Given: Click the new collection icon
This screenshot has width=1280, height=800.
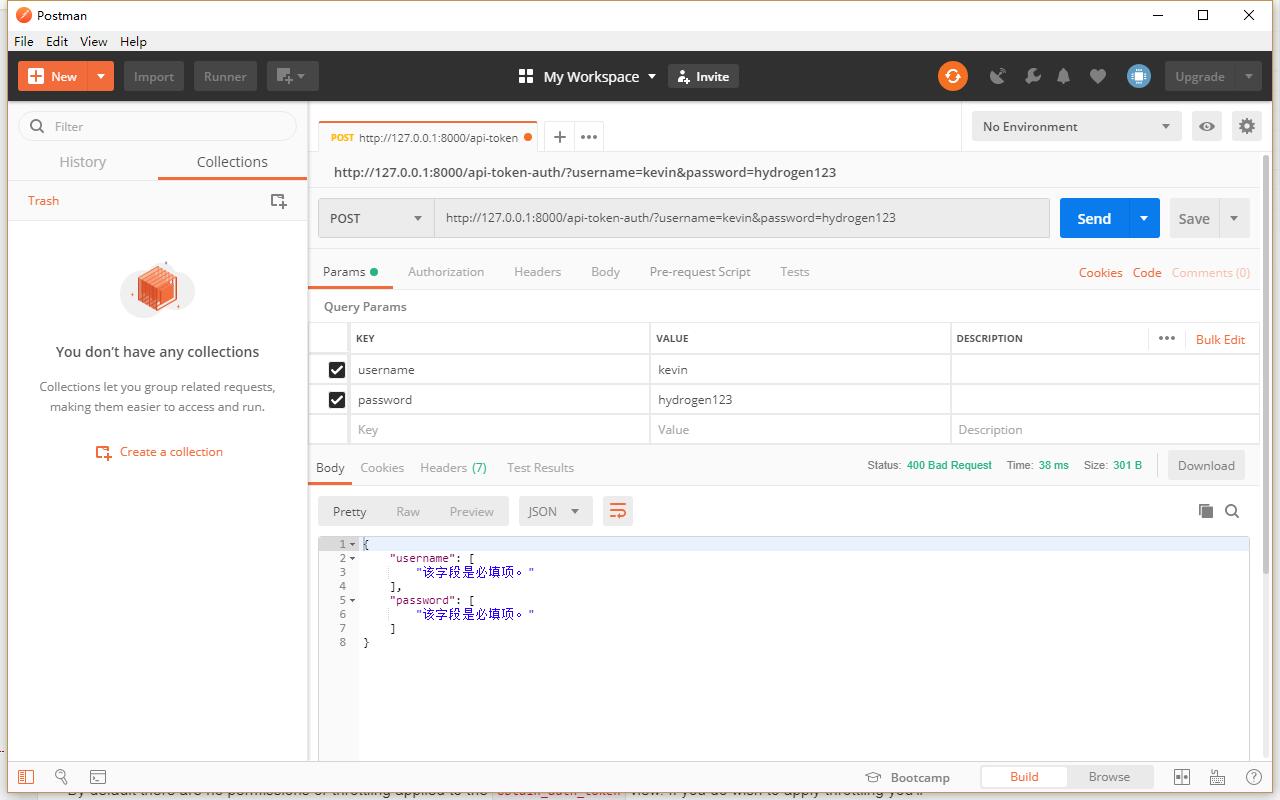Looking at the screenshot, I should (279, 201).
